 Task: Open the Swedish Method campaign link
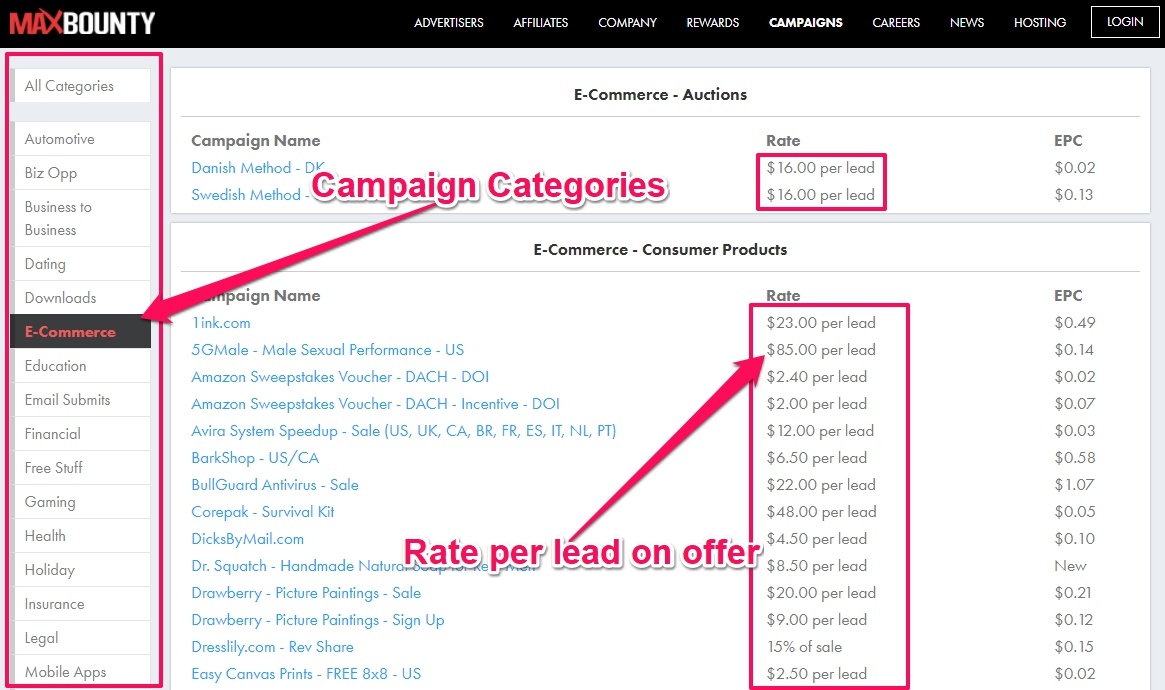click(x=248, y=195)
